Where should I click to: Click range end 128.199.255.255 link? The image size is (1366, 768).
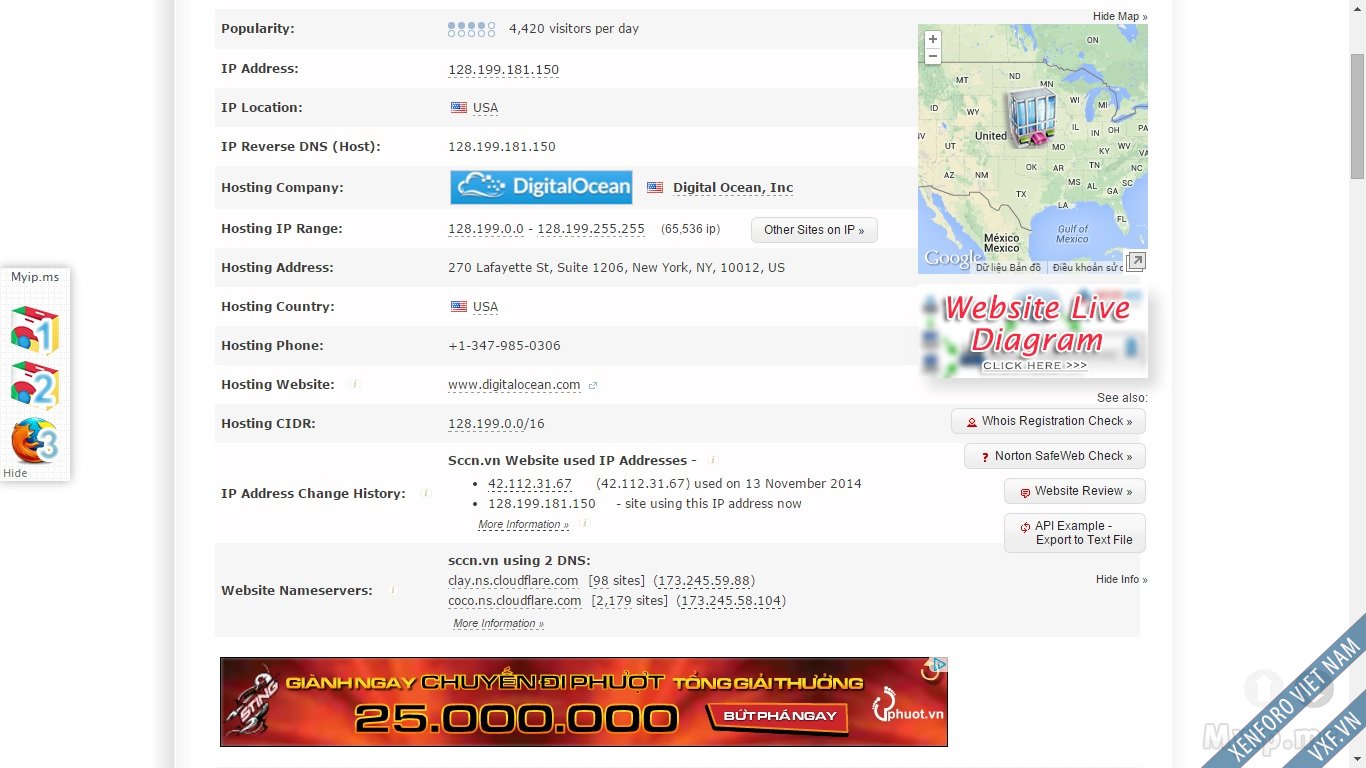[x=591, y=229]
